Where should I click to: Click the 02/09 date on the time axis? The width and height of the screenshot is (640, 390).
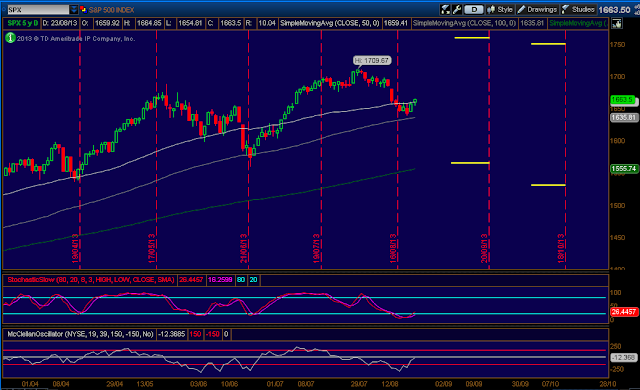[x=443, y=384]
